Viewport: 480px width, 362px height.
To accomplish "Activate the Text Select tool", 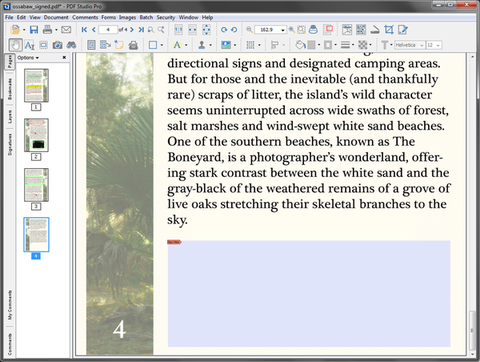I will pos(30,45).
